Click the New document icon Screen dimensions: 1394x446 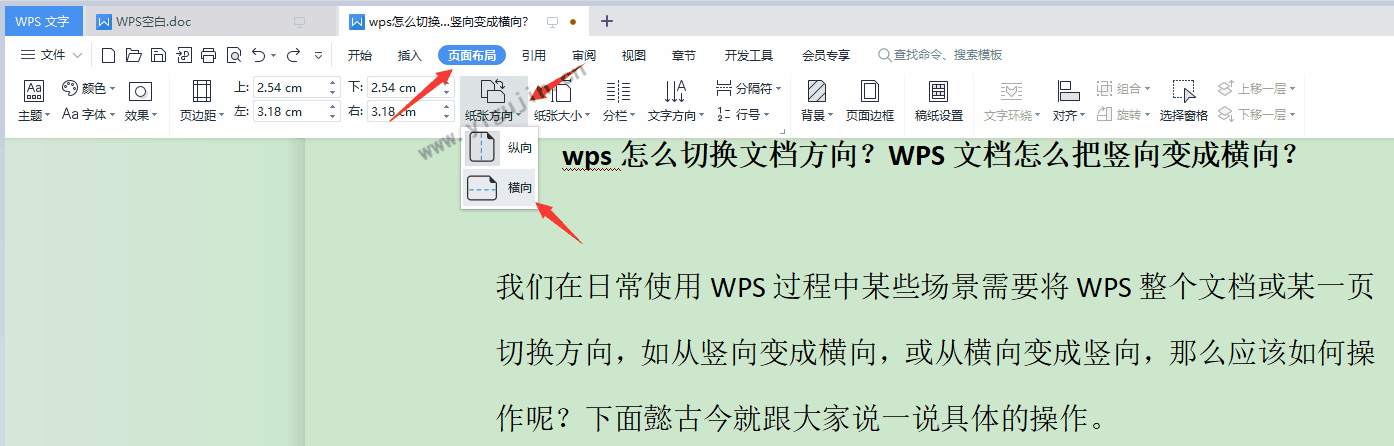[109, 55]
